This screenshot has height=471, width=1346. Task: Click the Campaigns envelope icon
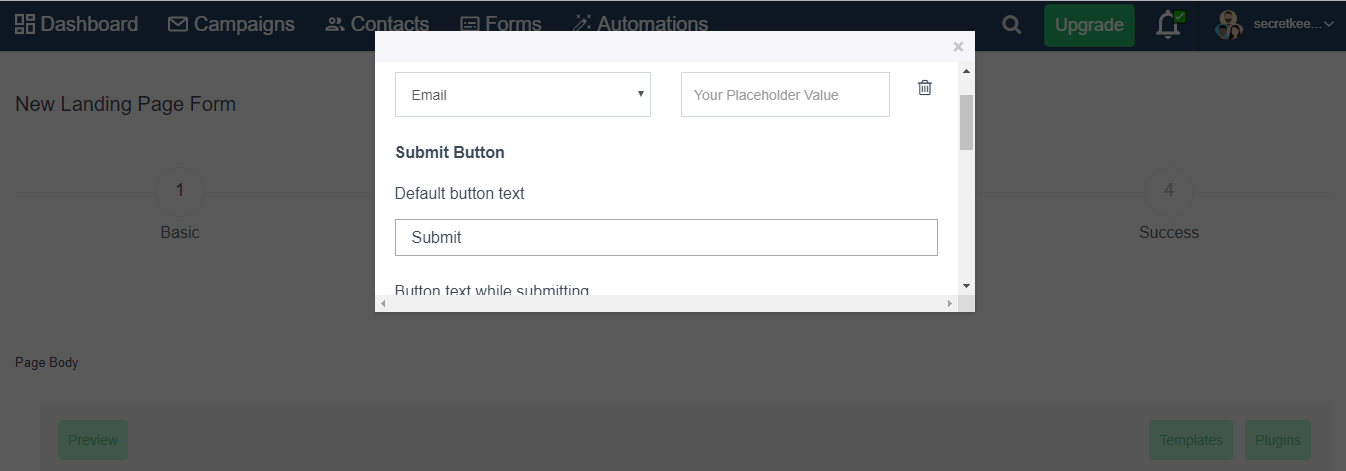(178, 24)
